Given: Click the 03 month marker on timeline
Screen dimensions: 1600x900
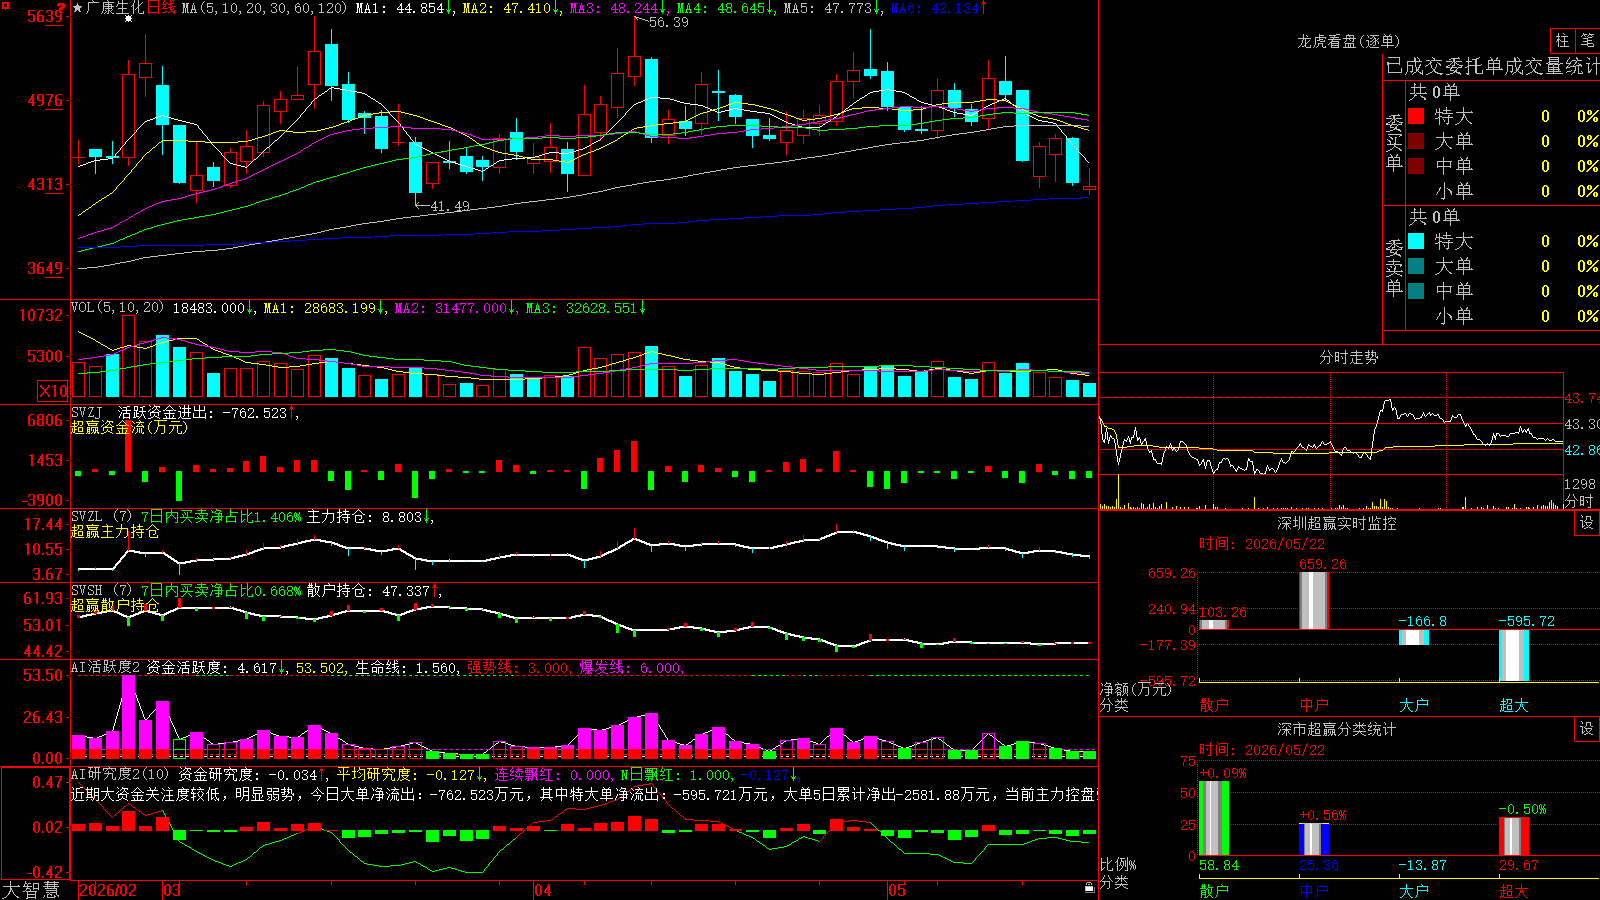Looking at the screenshot, I should (172, 890).
